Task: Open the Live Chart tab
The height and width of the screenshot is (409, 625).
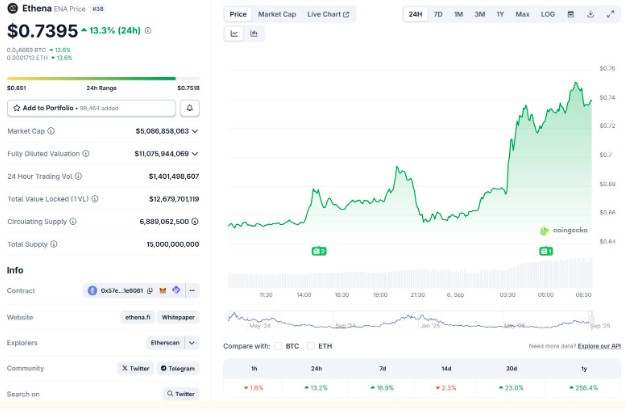Action: [x=328, y=14]
